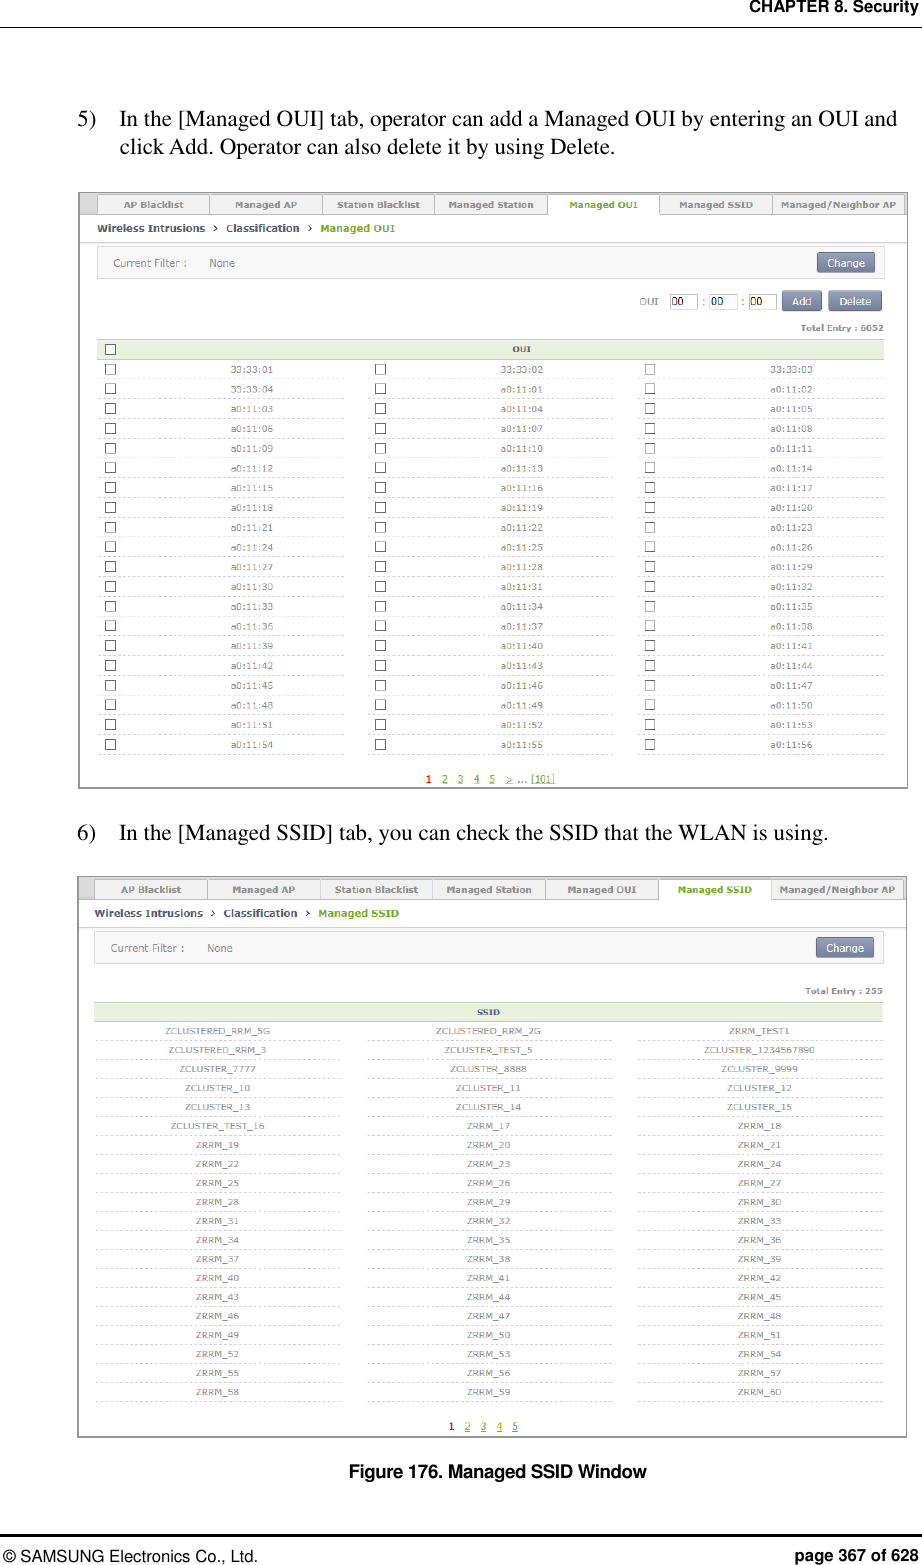The image size is (922, 1565).
Task: Click the Wireless Intrusions breadcrumb
Action: [x=150, y=228]
